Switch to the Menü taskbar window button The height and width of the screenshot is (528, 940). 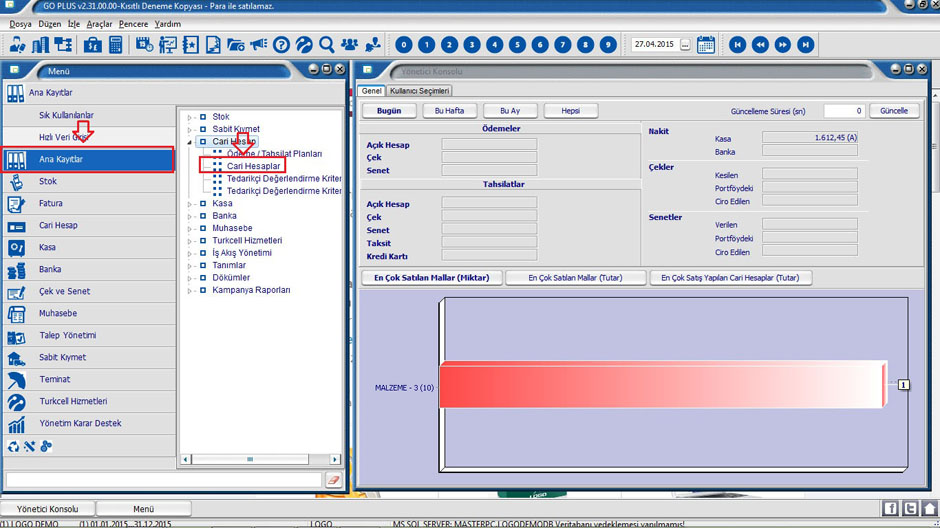tap(143, 509)
